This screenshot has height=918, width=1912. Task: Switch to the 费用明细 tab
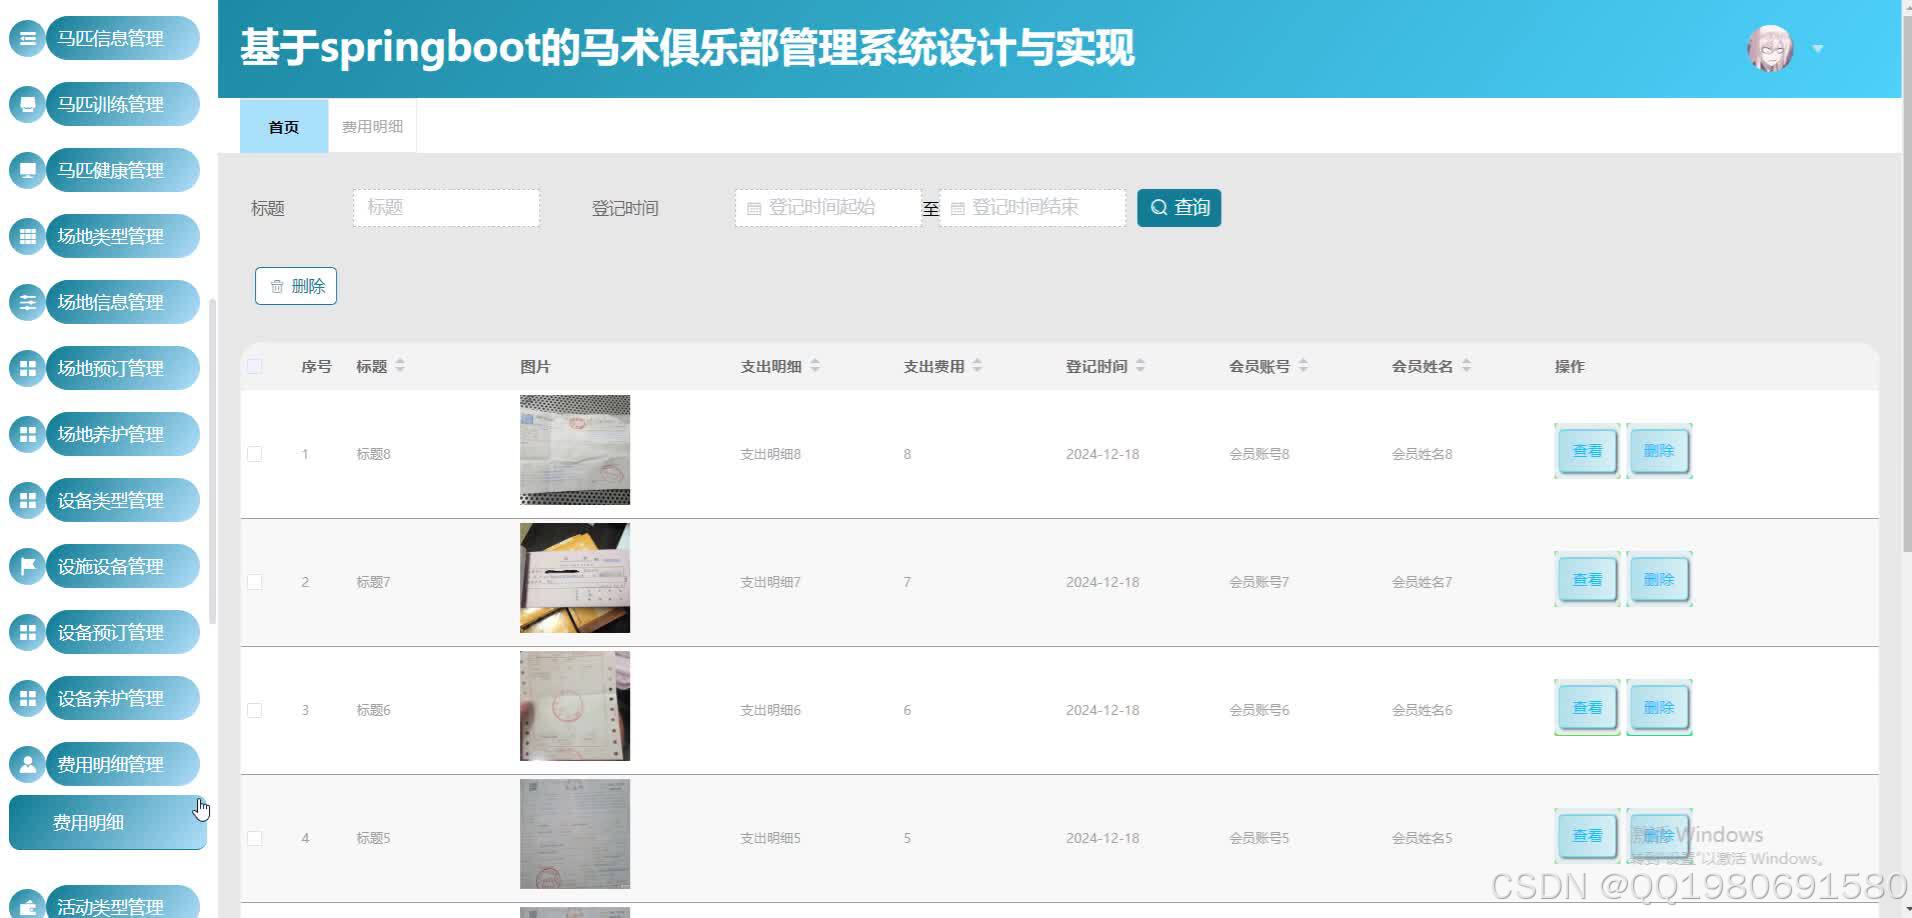371,126
